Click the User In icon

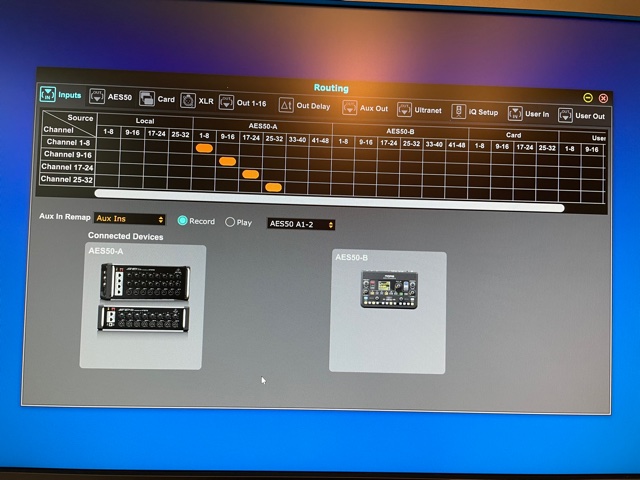click(515, 113)
